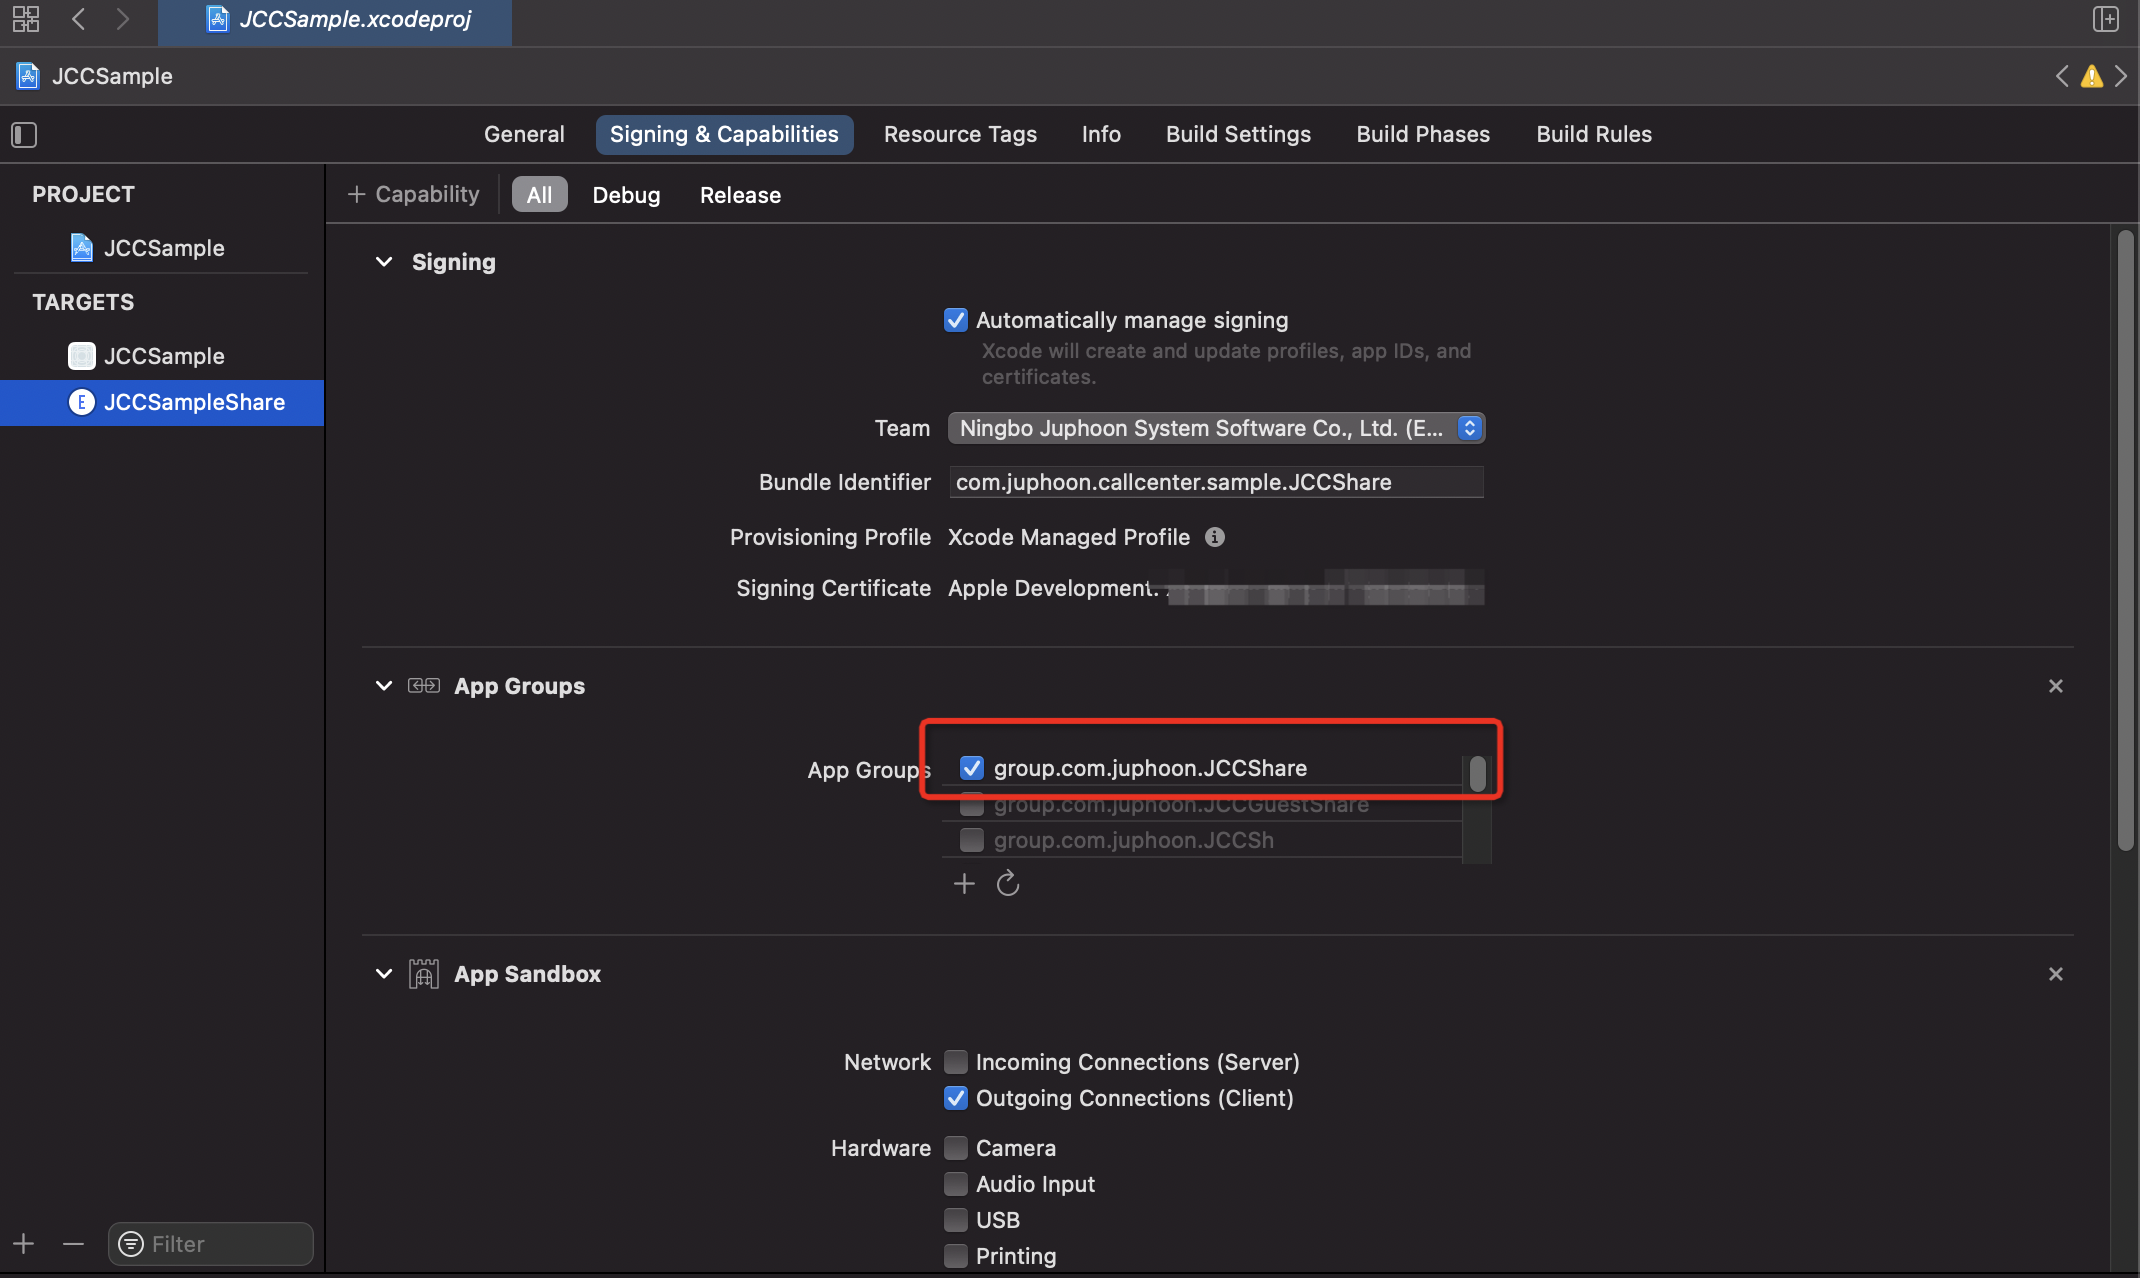
Task: Click the Bundle Identifier field
Action: tap(1216, 482)
